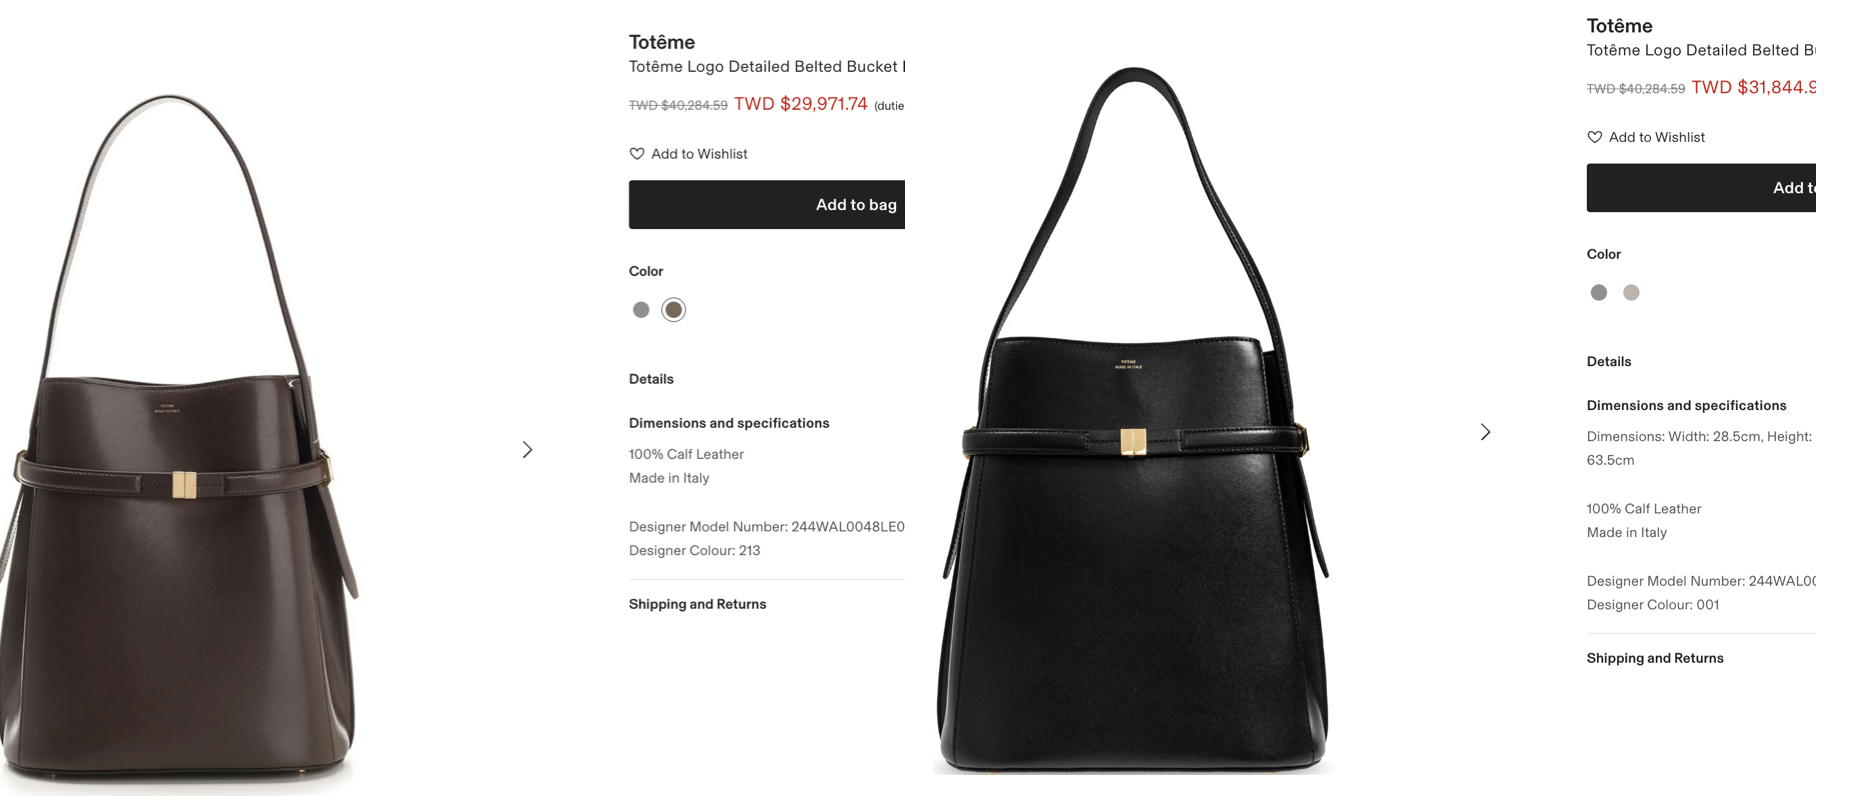Collapse Dimensions and specifications on black bag listing
This screenshot has width=1858, height=796.
point(1687,405)
